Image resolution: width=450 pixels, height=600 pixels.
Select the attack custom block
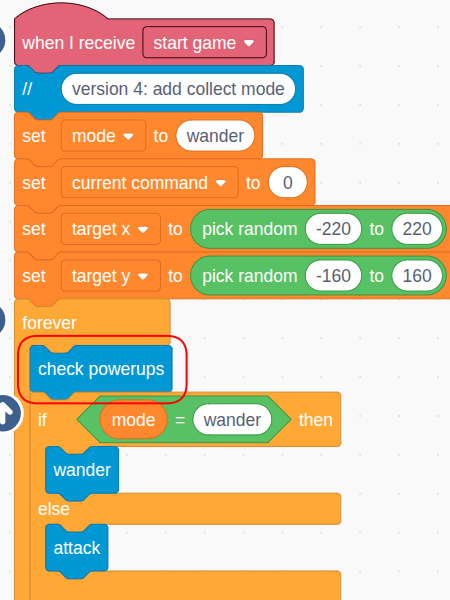click(x=77, y=548)
